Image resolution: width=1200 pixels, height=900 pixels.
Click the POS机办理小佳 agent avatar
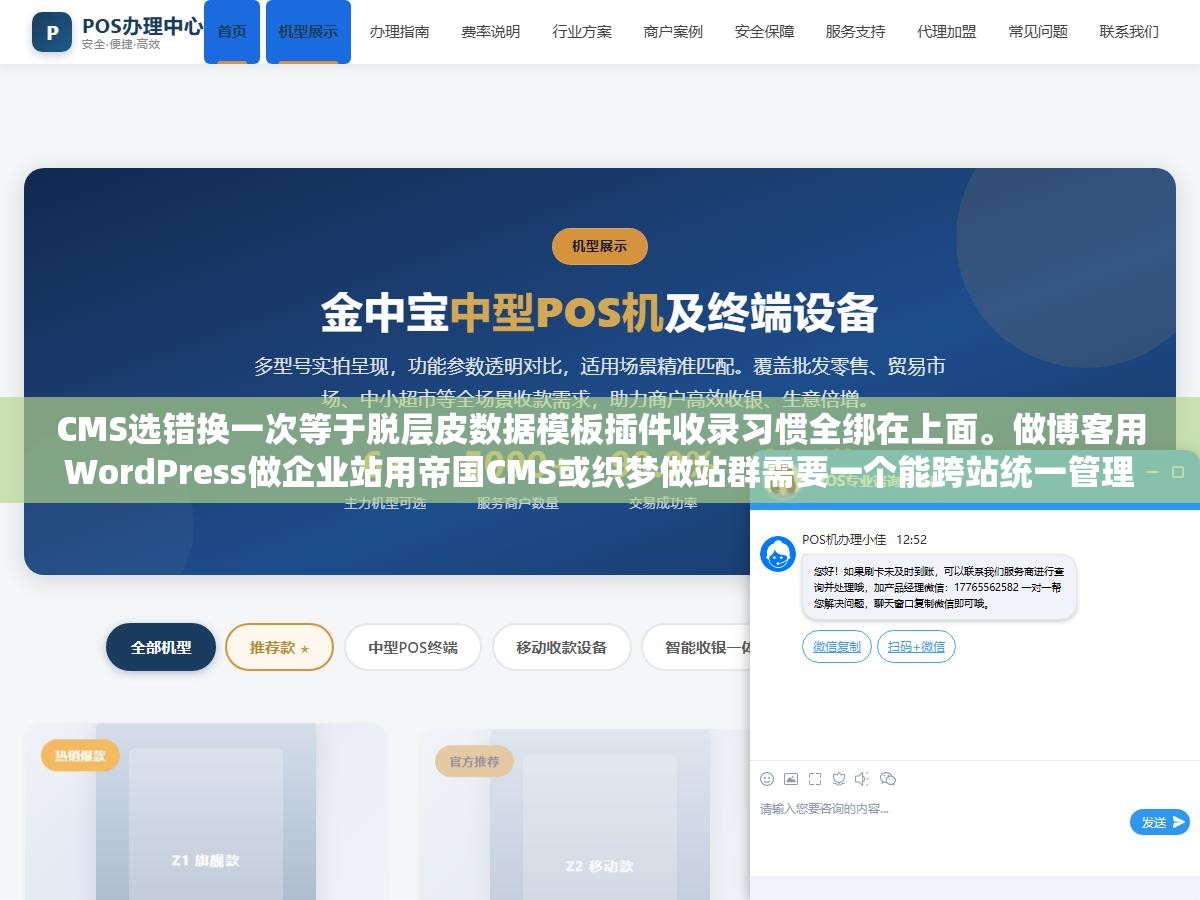click(778, 554)
